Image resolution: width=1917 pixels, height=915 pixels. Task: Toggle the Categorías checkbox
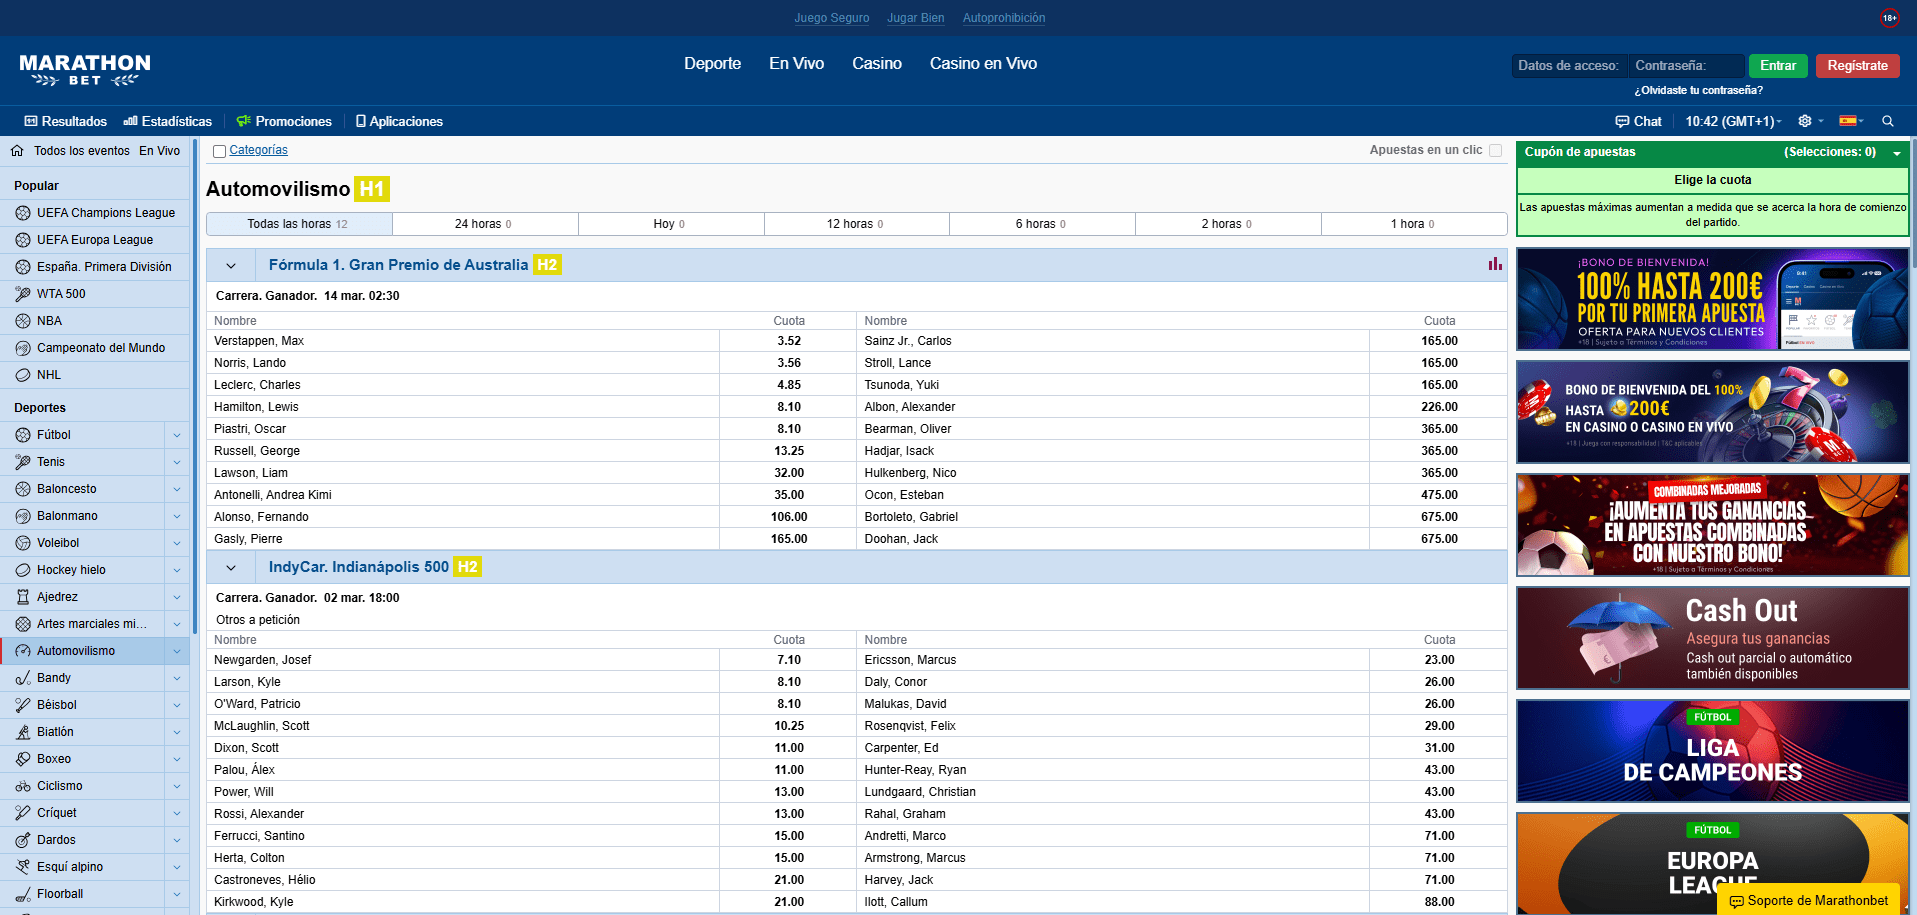(x=219, y=151)
